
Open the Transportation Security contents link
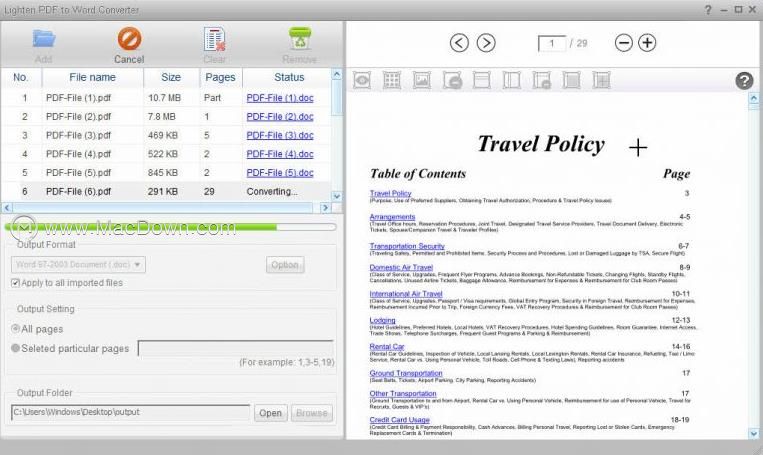(x=407, y=246)
